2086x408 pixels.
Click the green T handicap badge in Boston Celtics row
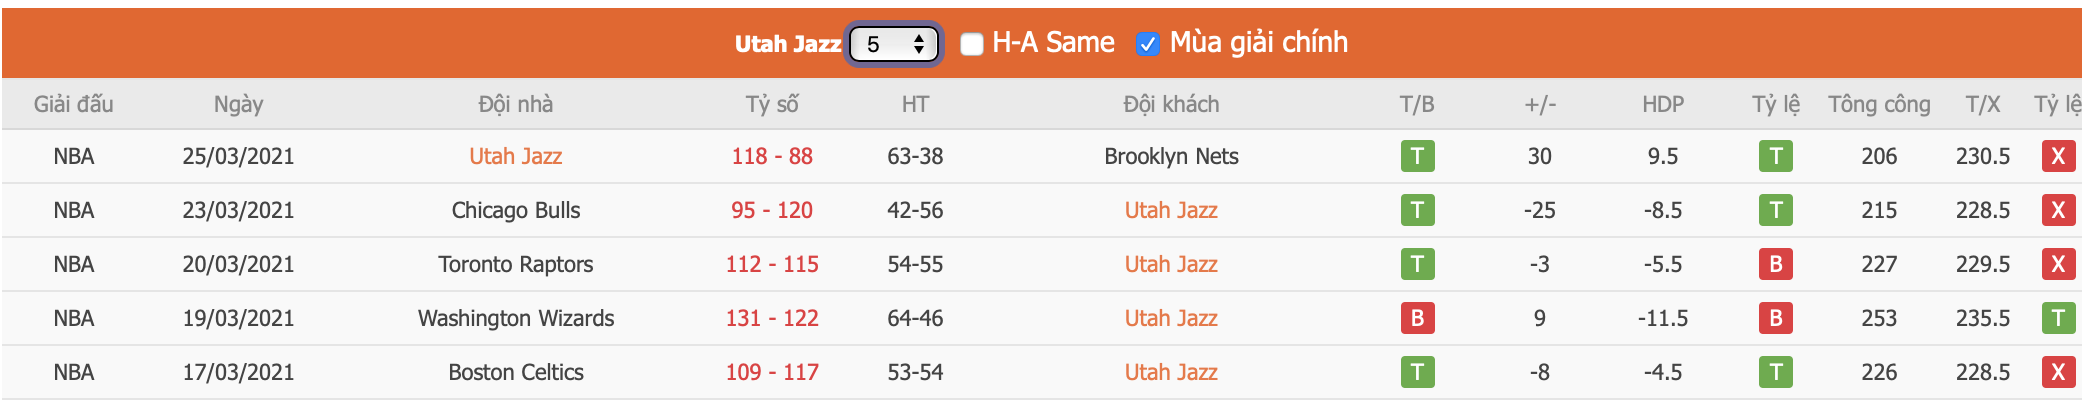coord(1775,372)
